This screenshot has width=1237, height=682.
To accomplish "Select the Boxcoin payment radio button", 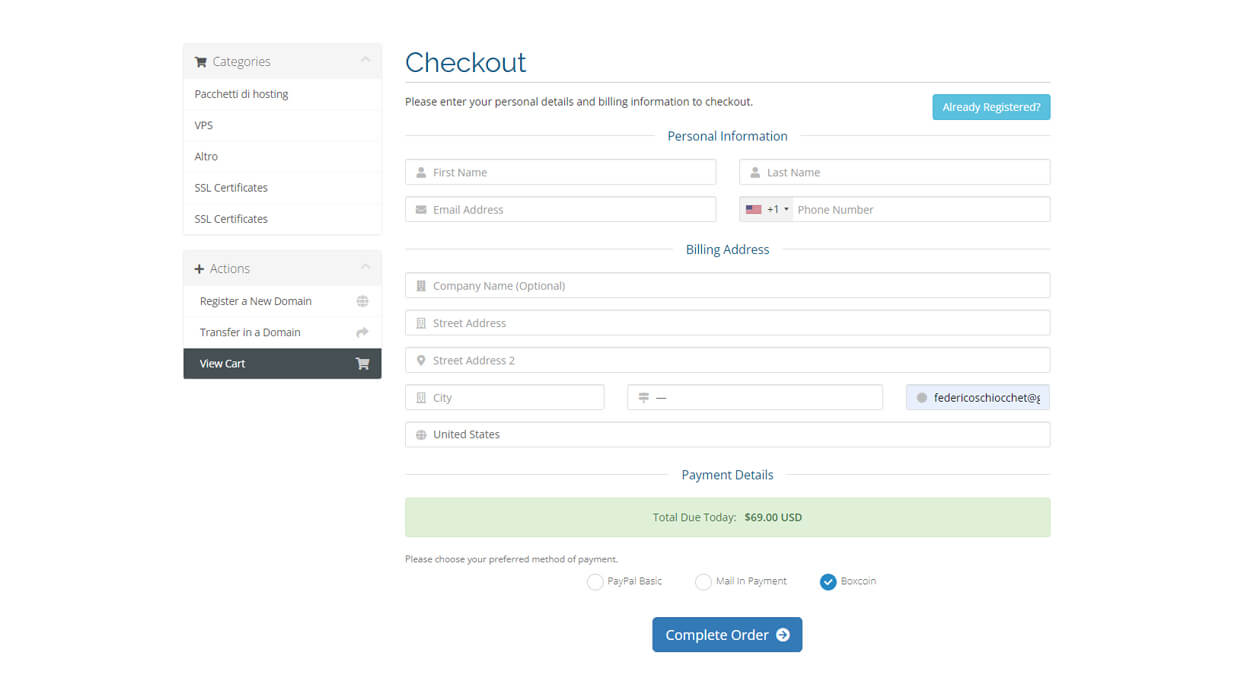I will point(828,582).
